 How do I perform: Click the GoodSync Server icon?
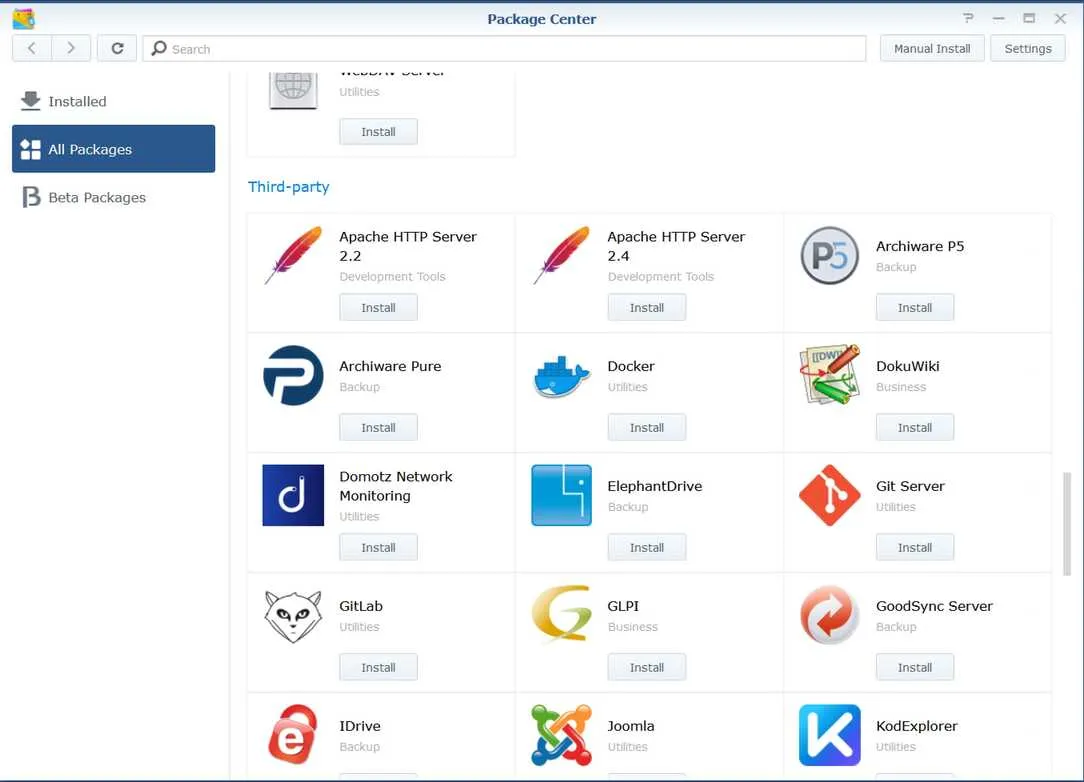(828, 615)
